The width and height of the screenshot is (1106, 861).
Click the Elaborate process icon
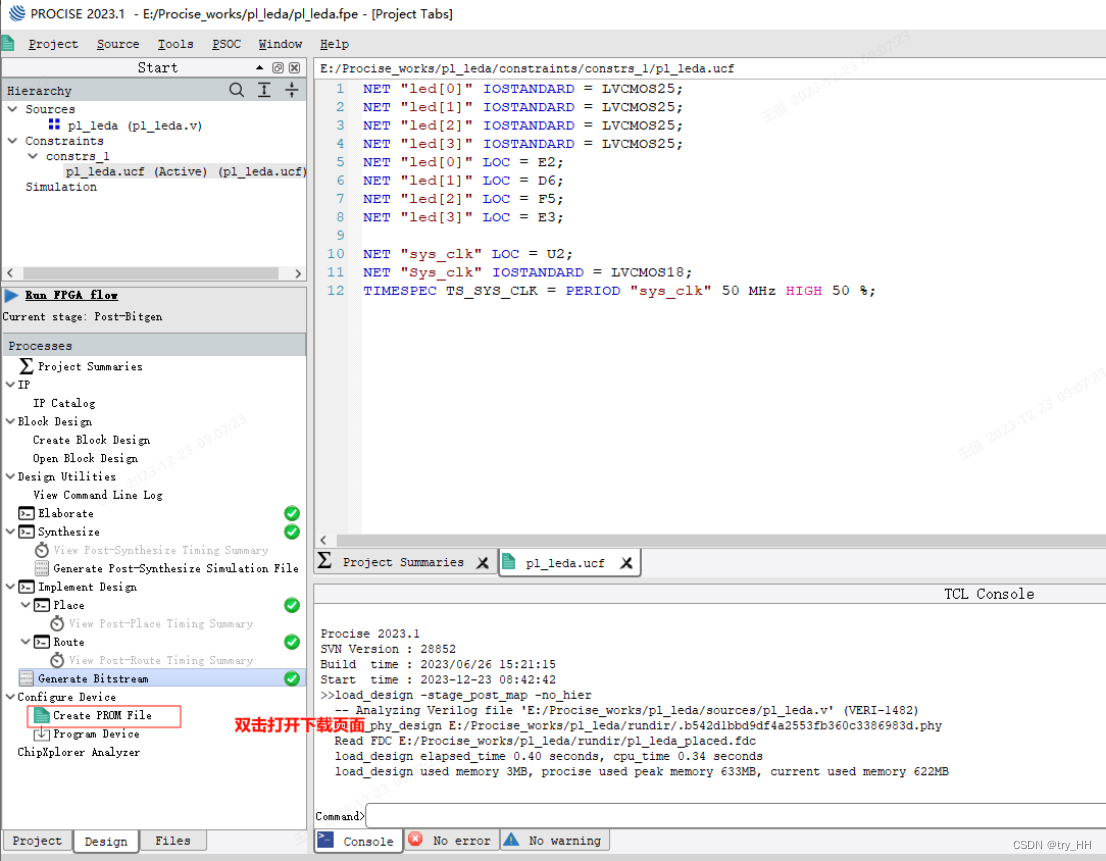click(26, 513)
